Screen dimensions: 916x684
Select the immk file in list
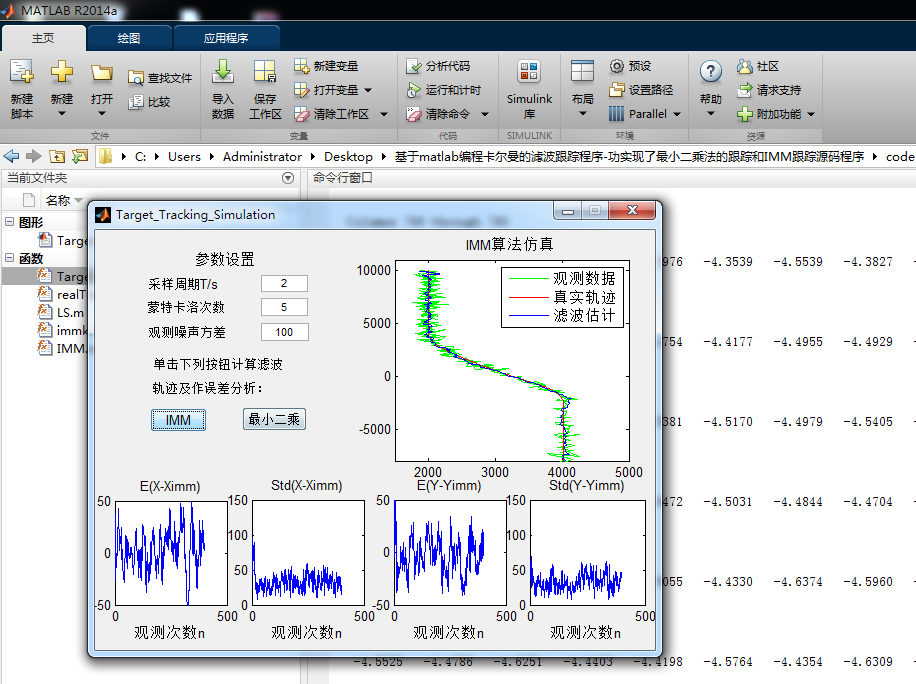pos(62,331)
